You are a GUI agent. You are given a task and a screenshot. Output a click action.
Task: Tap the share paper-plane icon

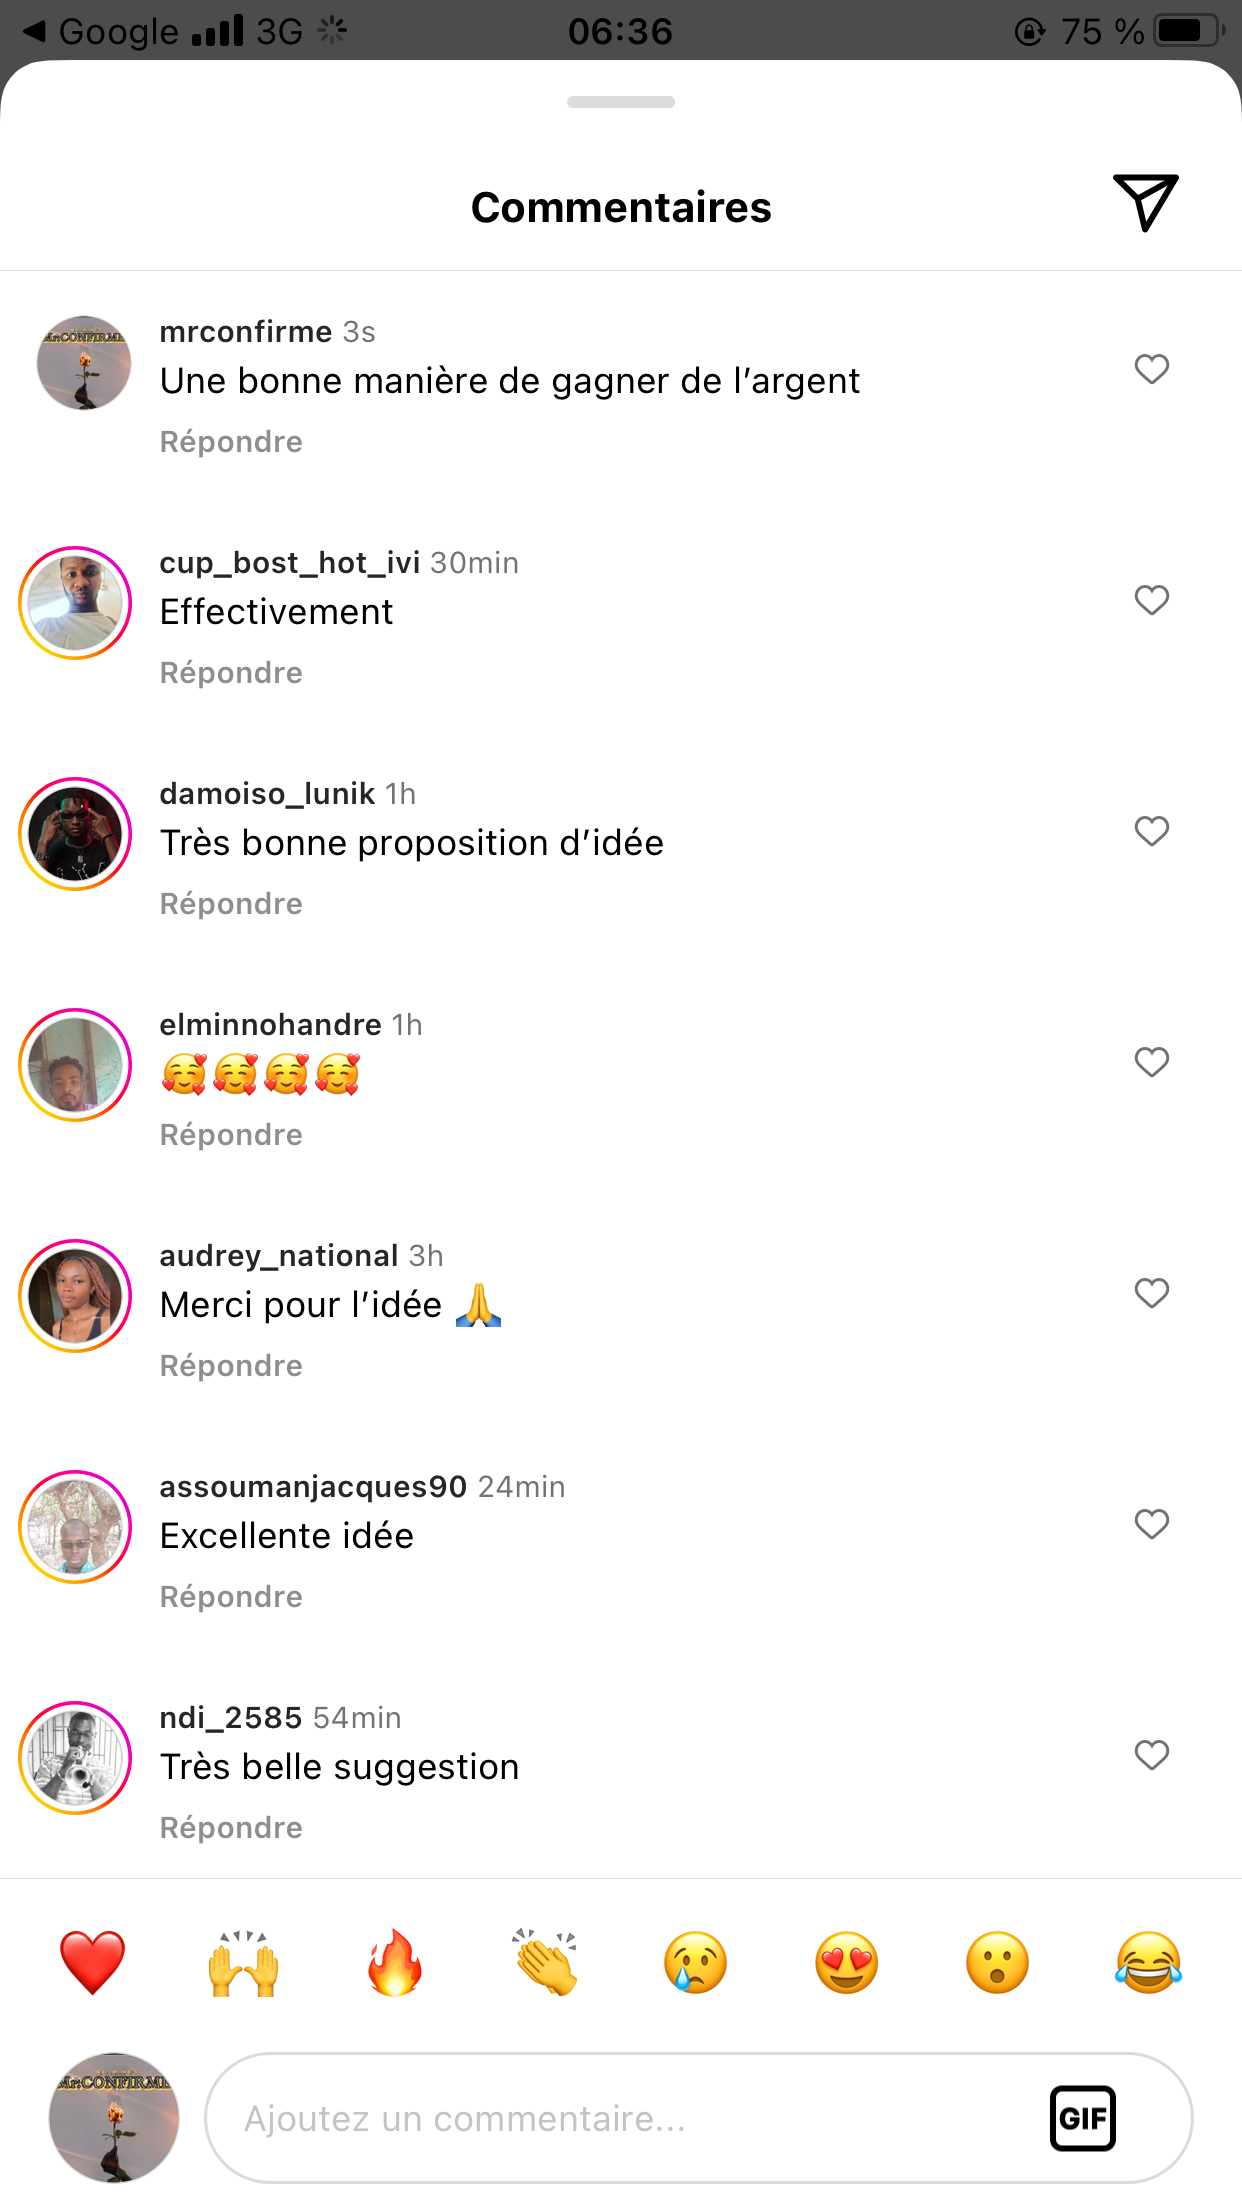(x=1145, y=203)
